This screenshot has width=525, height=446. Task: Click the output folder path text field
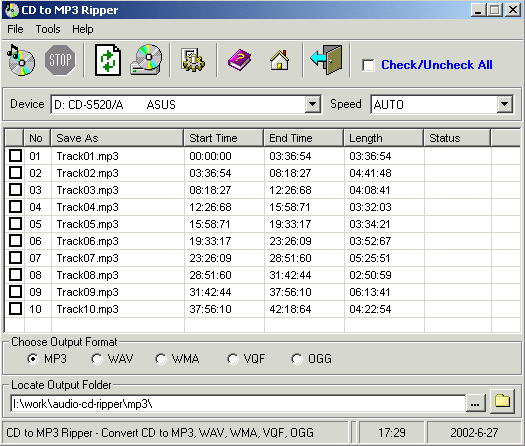click(238, 404)
